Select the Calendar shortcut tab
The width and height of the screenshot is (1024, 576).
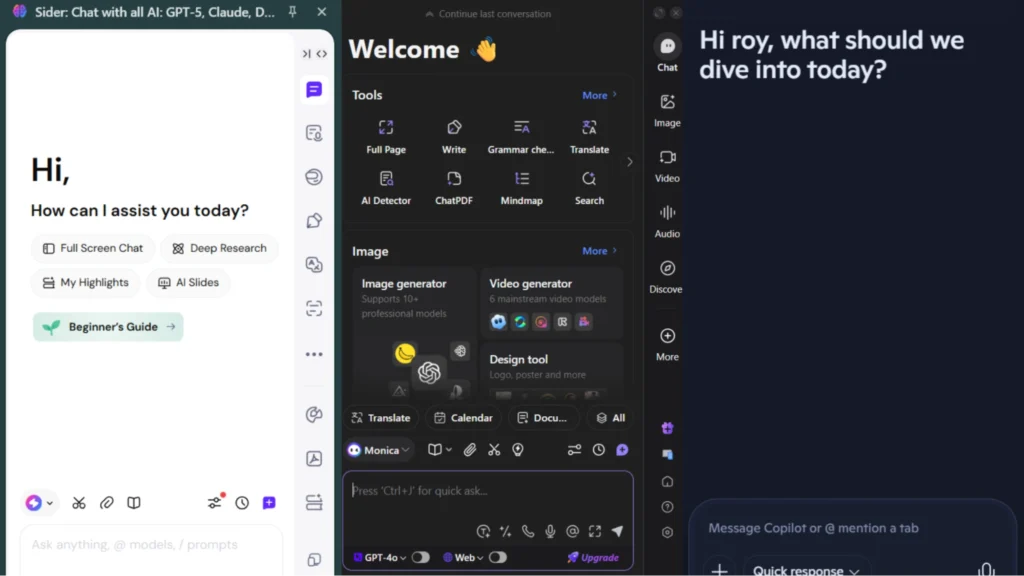[461, 418]
